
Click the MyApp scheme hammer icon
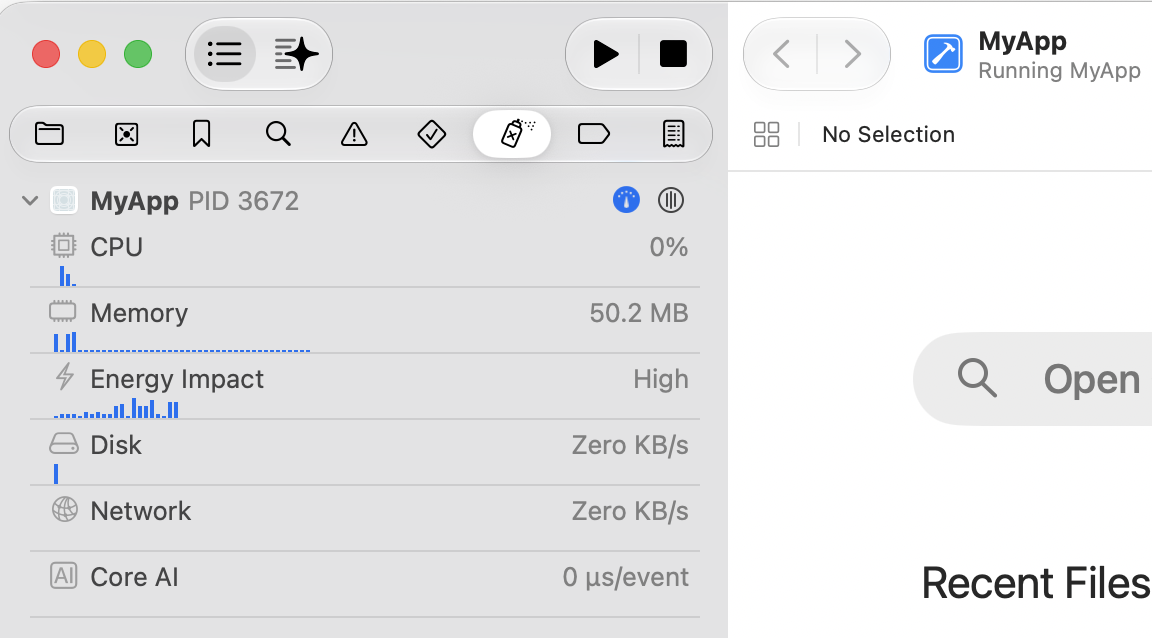pyautogui.click(x=943, y=54)
